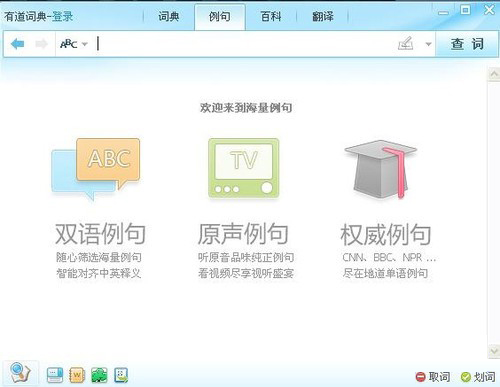Open the mini window icon in the bottom bar
The image size is (500, 387).
coord(55,375)
